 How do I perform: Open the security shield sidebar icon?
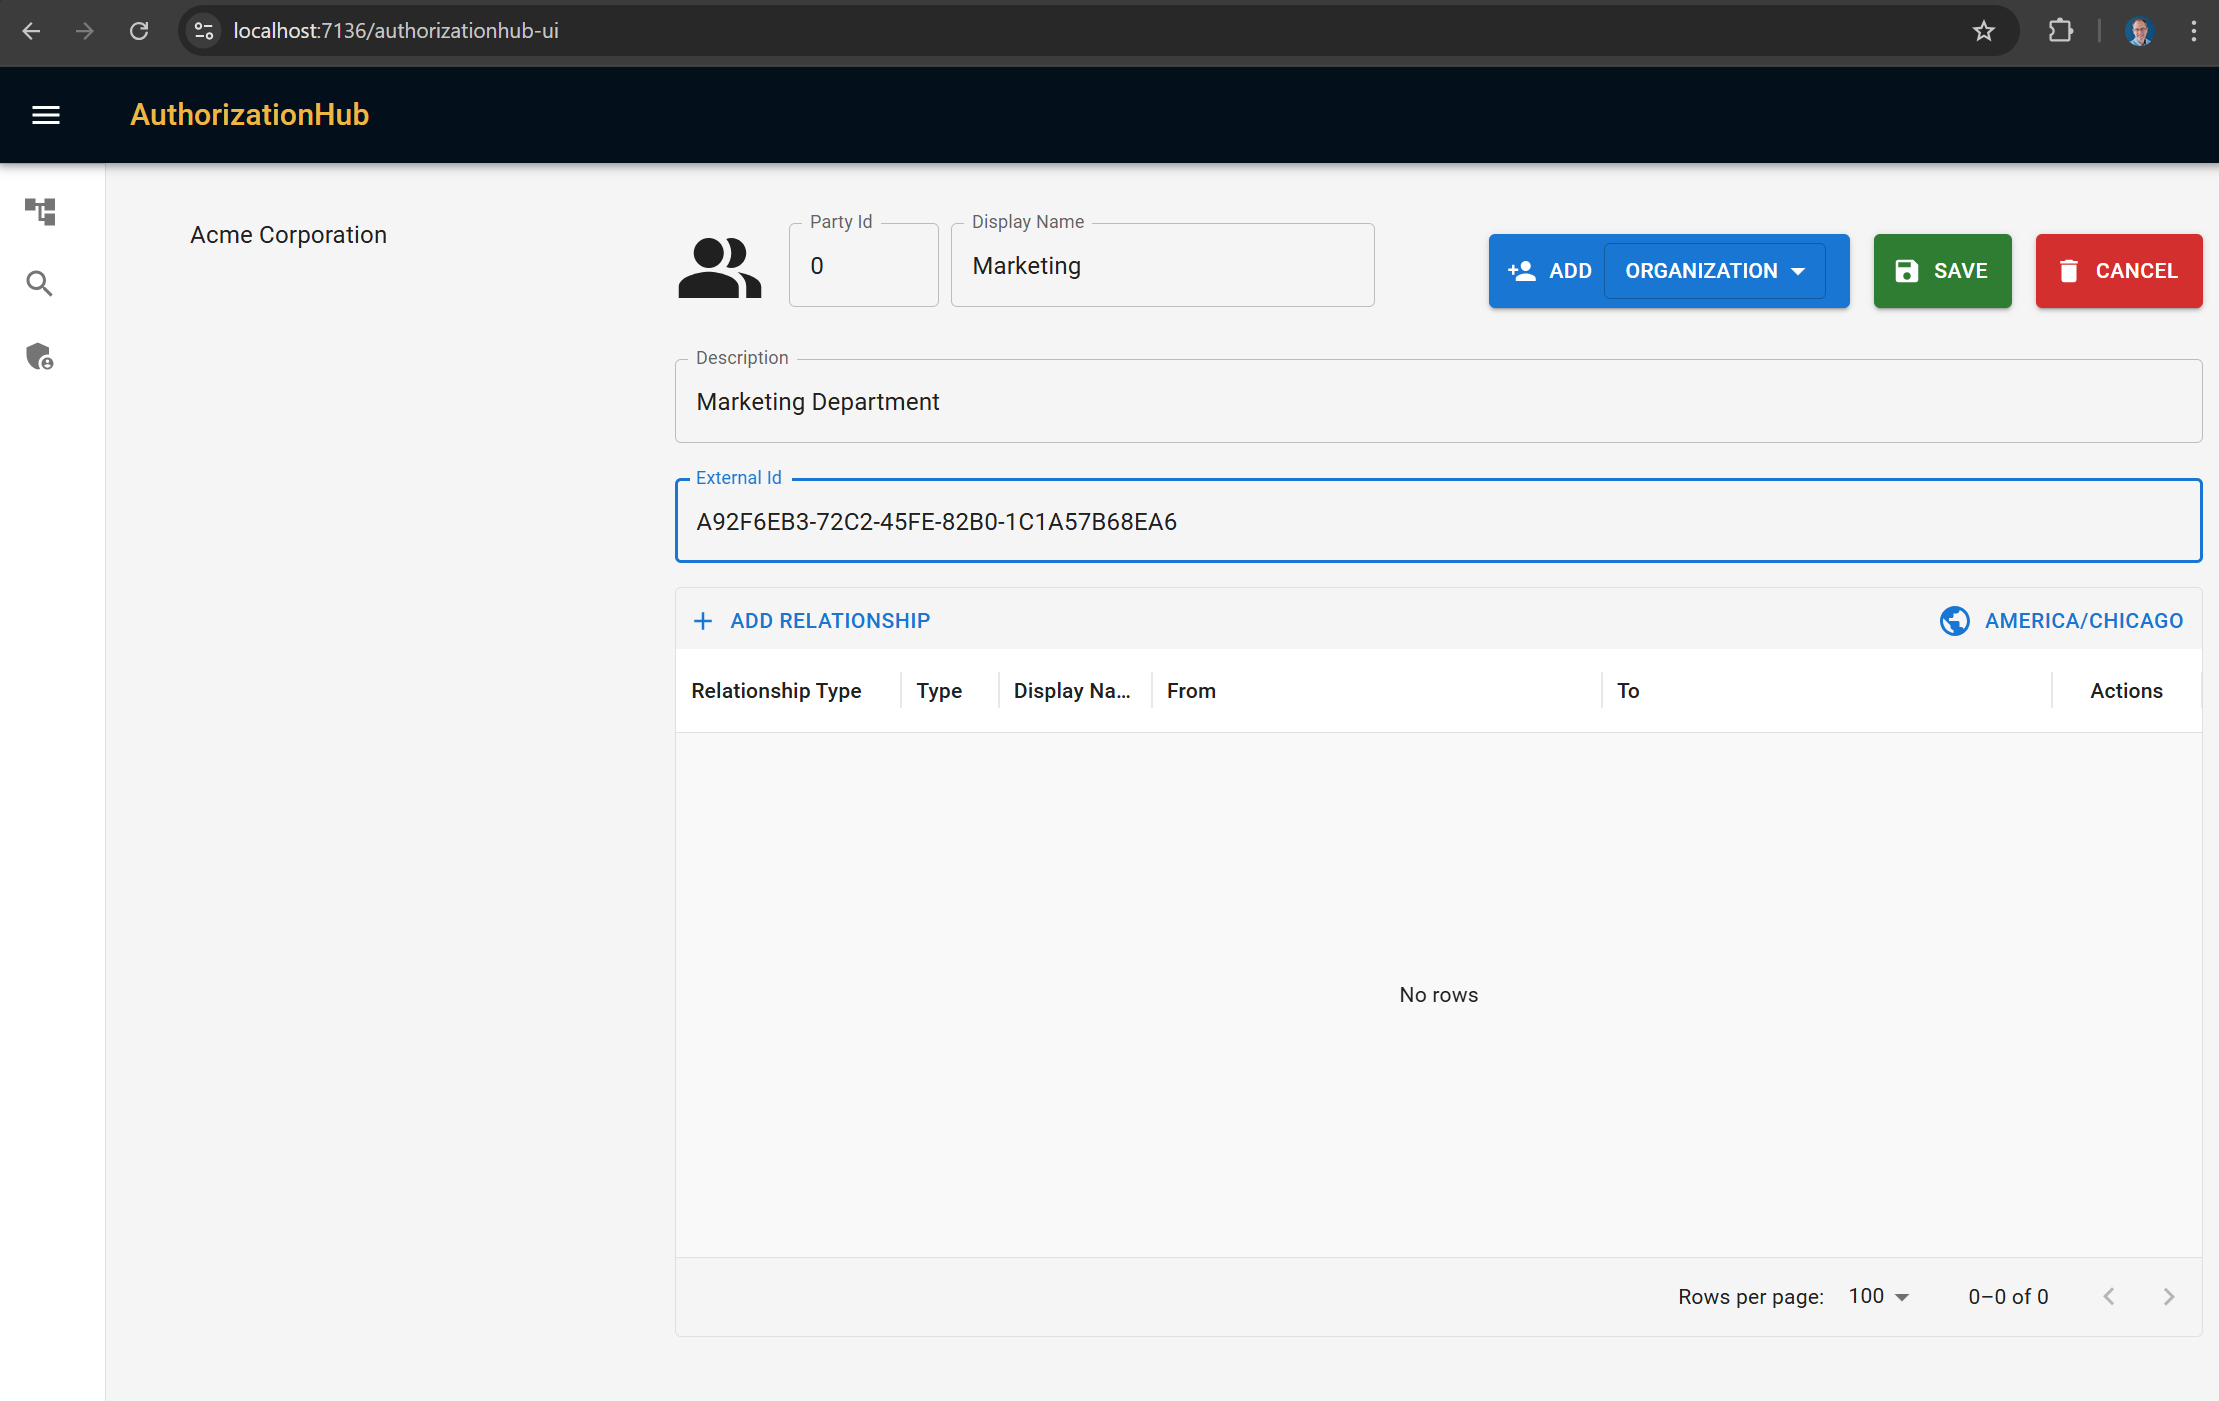(40, 357)
